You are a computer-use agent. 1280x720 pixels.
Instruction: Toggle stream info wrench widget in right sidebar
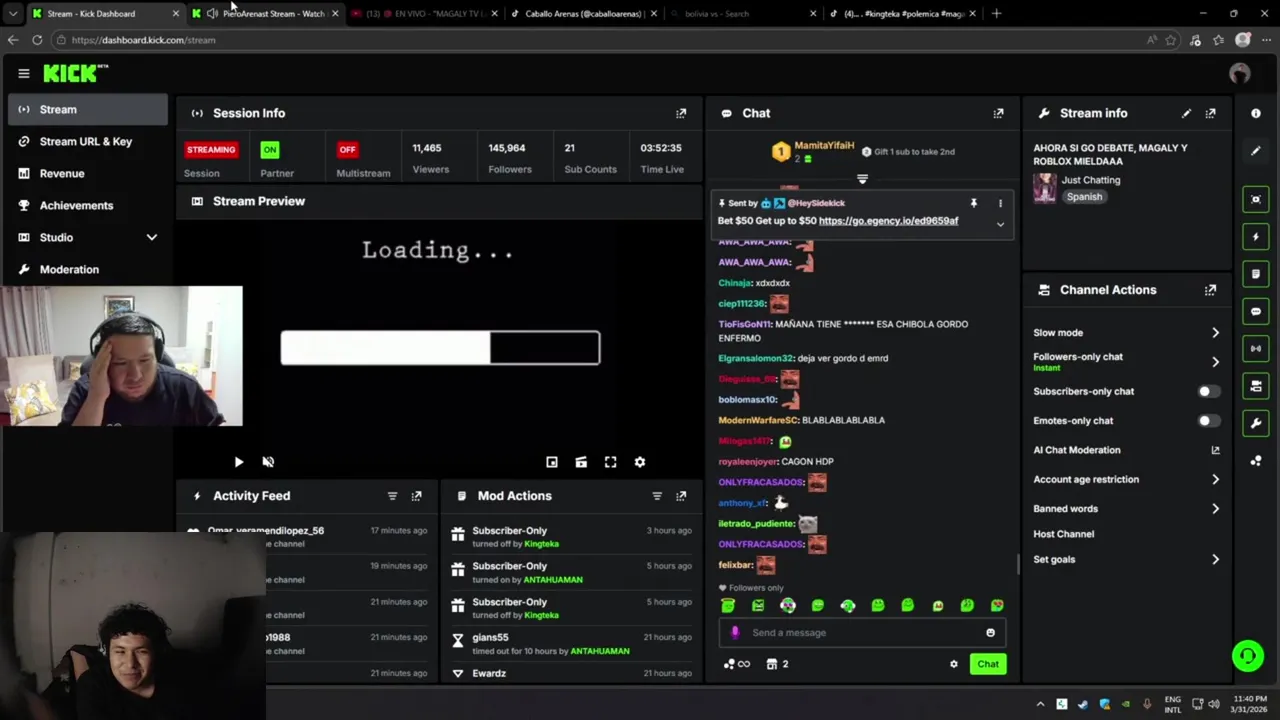1256,423
